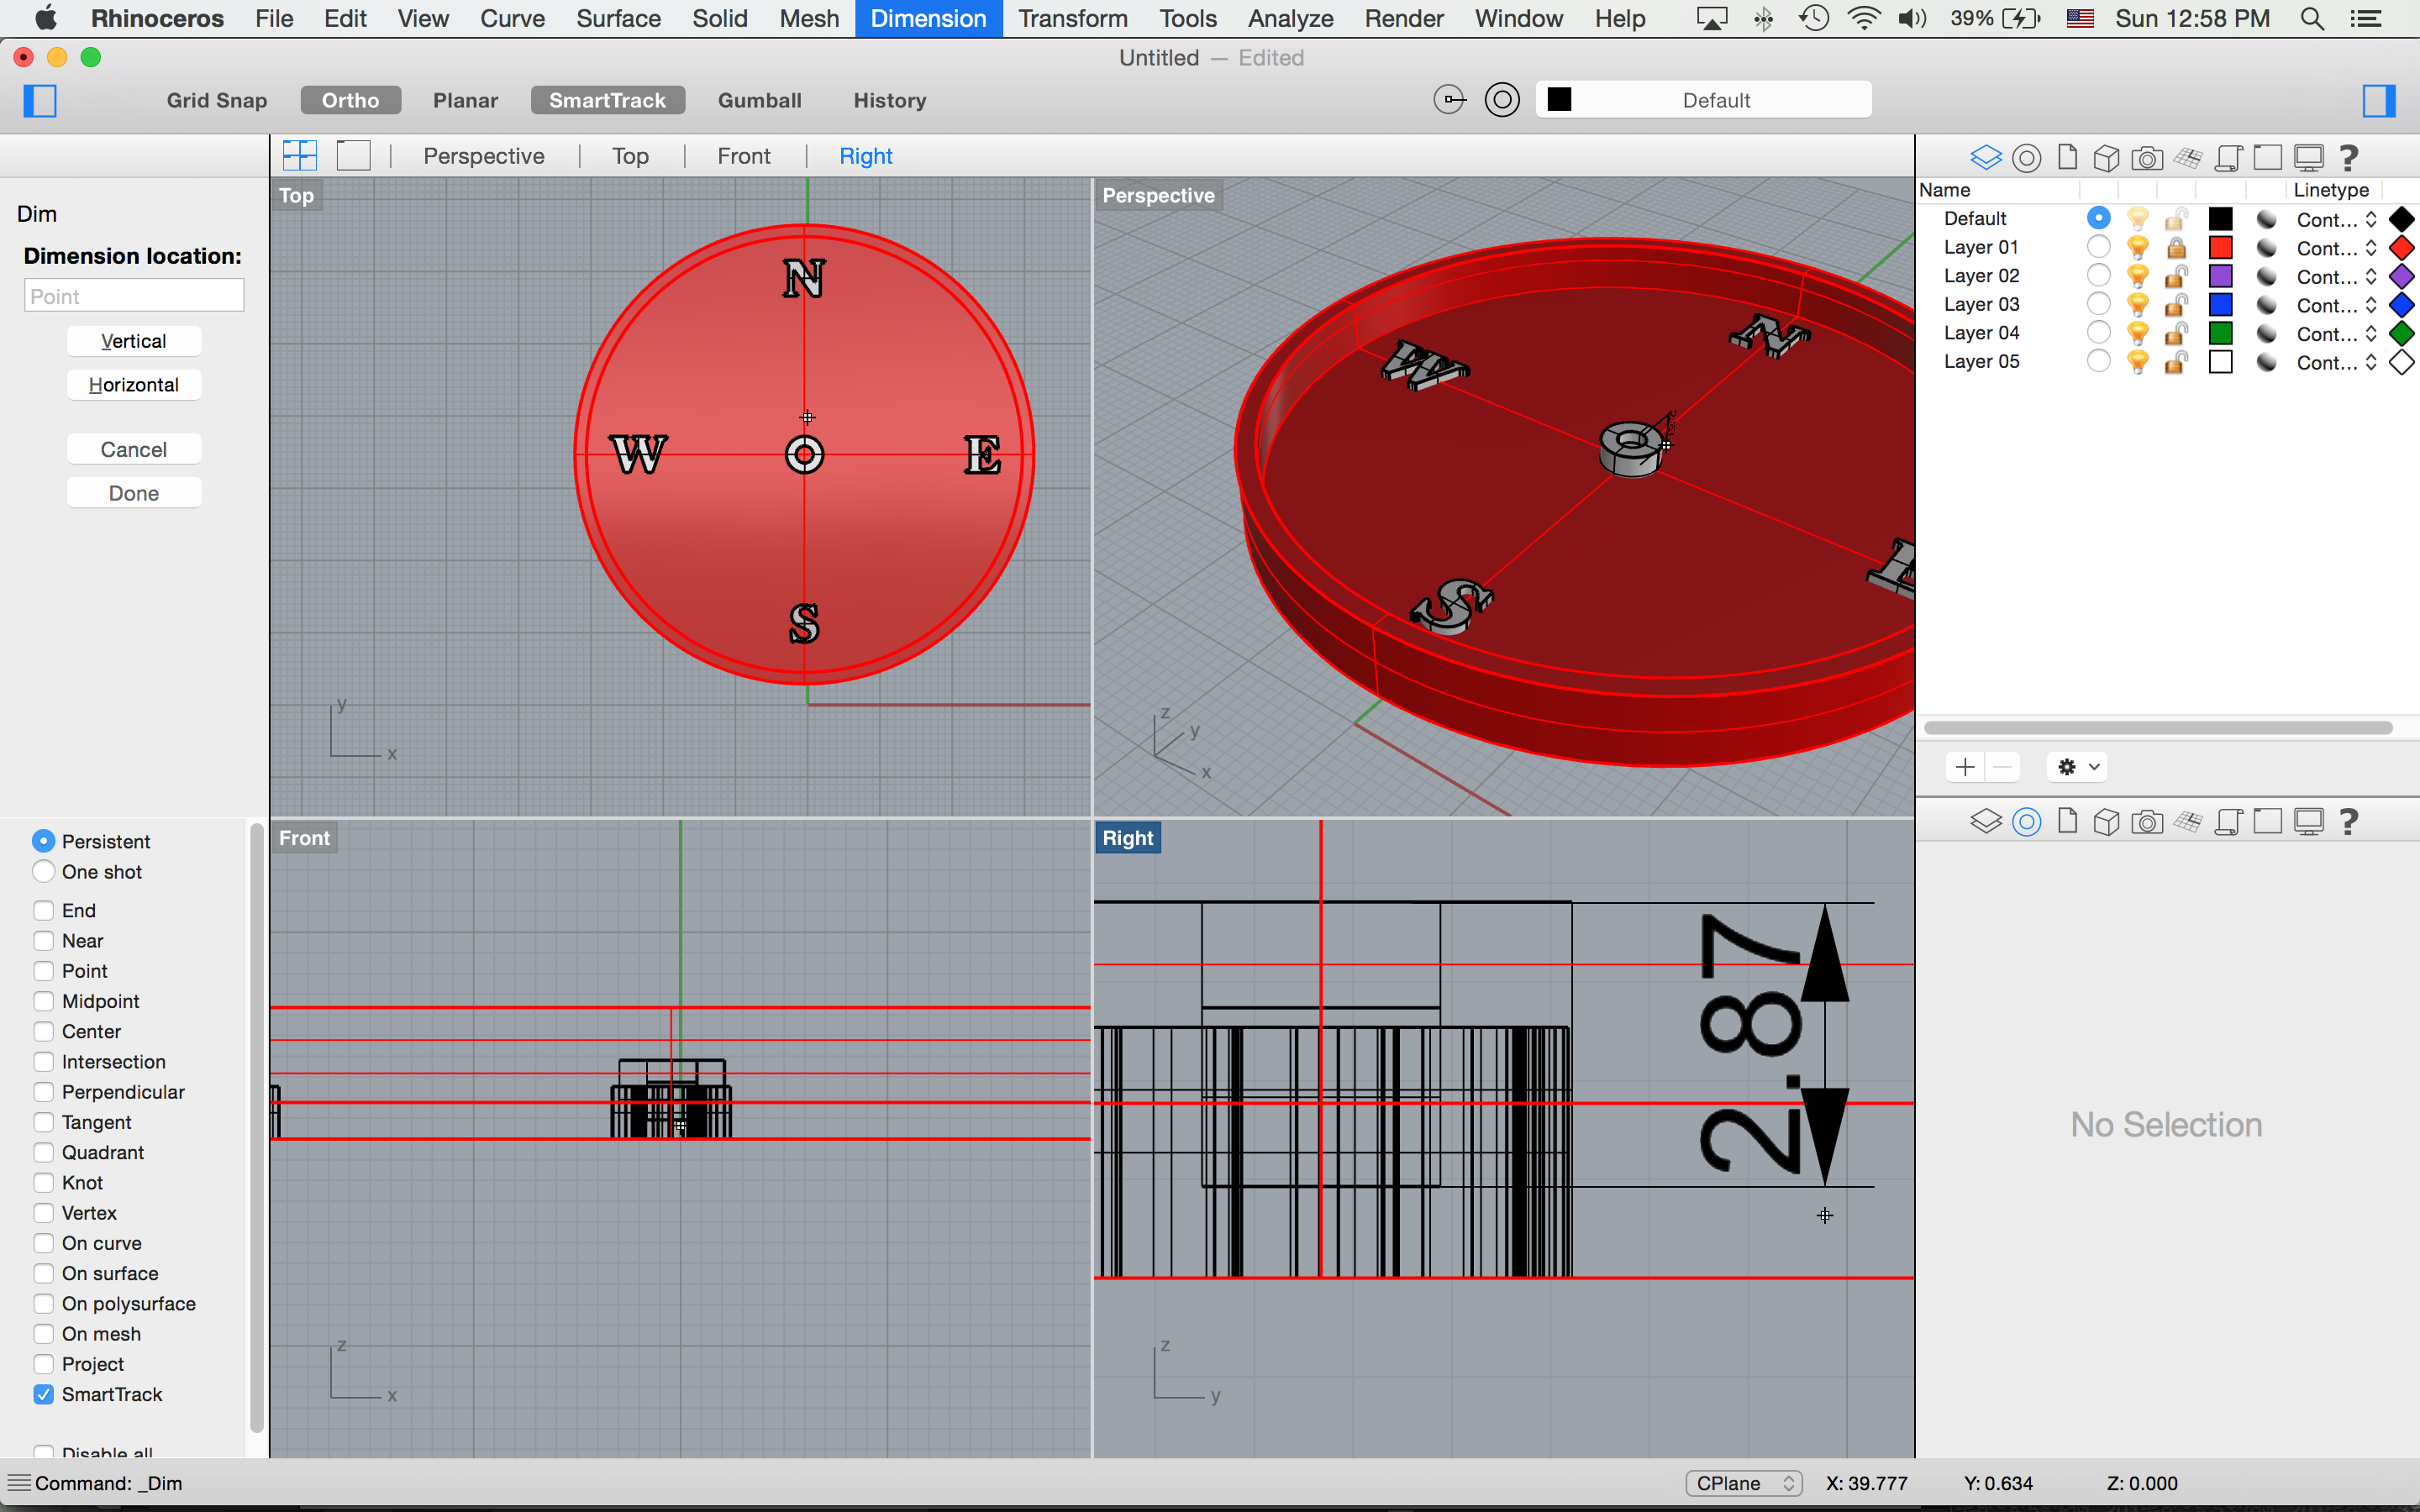Image resolution: width=2420 pixels, height=1512 pixels.
Task: Click the Dimension location Point input field
Action: tap(134, 296)
